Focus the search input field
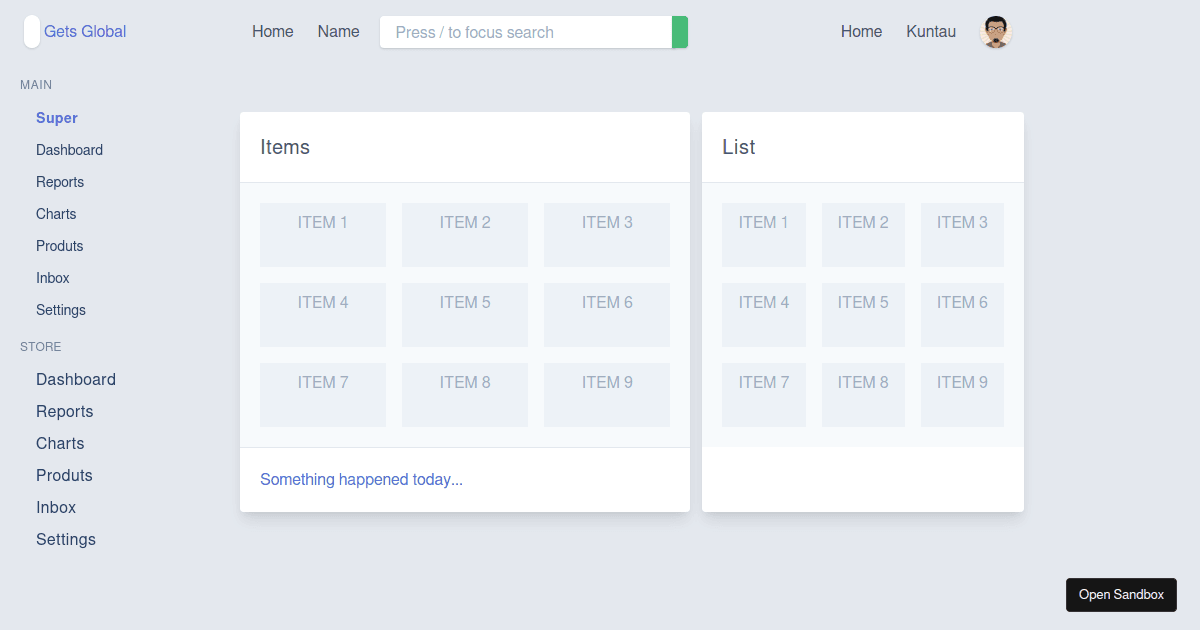1200x630 pixels. point(520,32)
